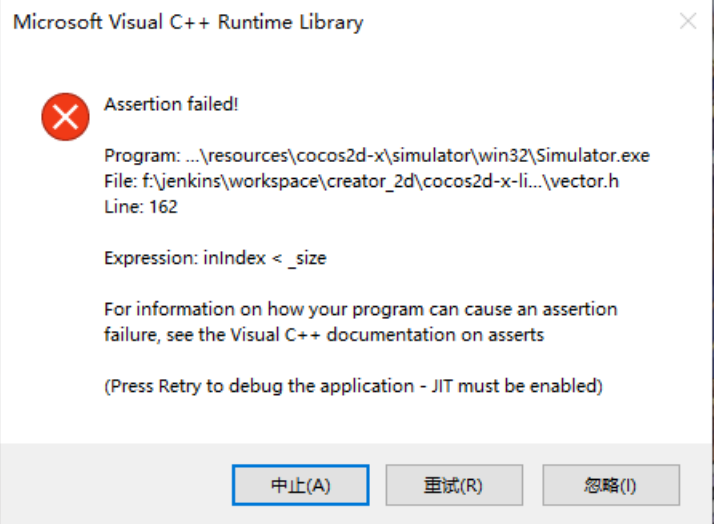This screenshot has height=524, width=714.
Task: Click the Microsoft Visual C++ Runtime Library title
Action: (188, 22)
